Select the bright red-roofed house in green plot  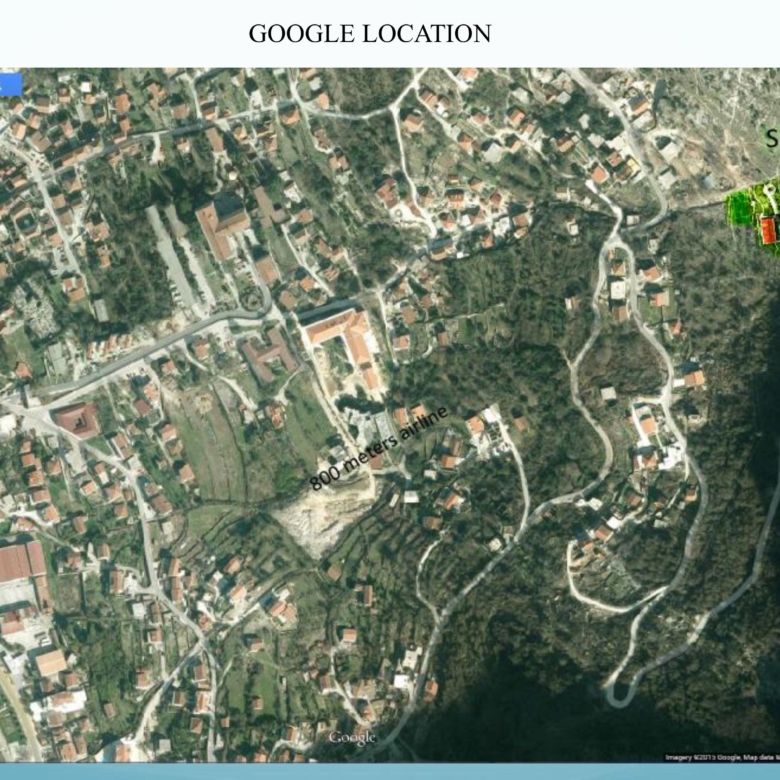769,230
